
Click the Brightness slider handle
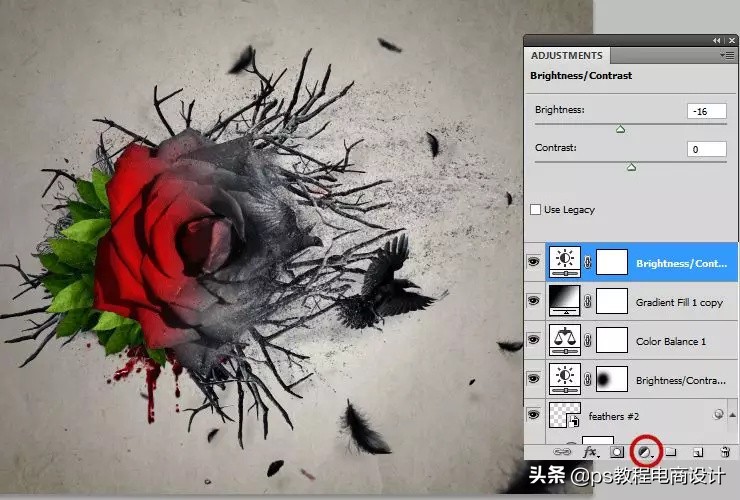620,129
